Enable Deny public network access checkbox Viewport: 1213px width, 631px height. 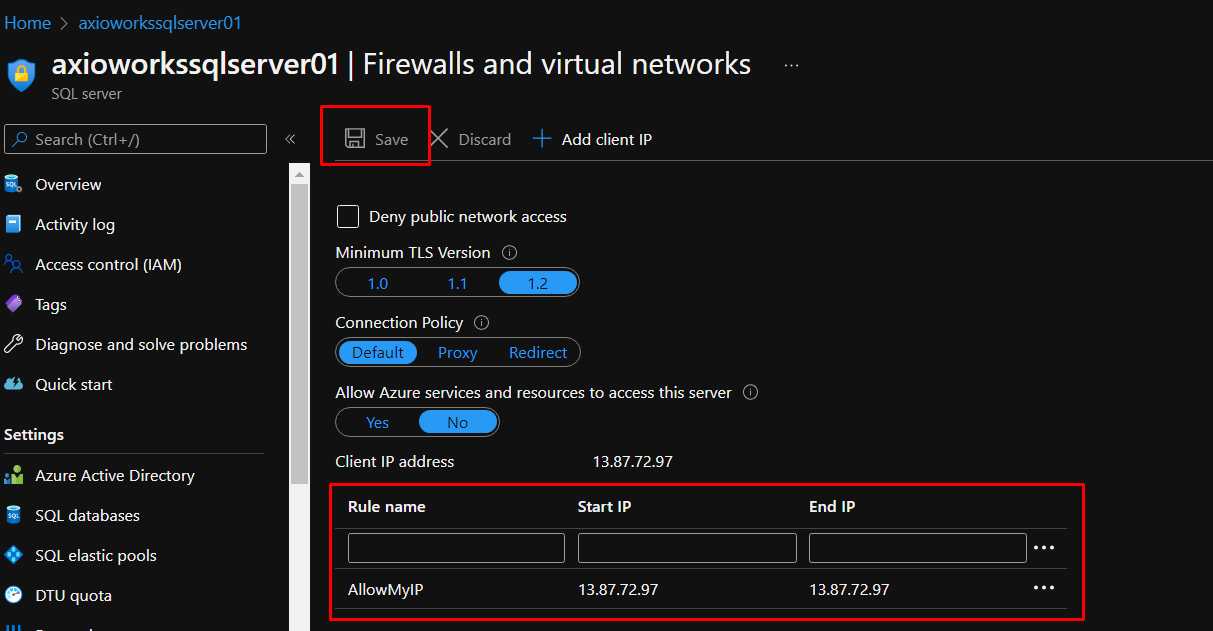(348, 216)
